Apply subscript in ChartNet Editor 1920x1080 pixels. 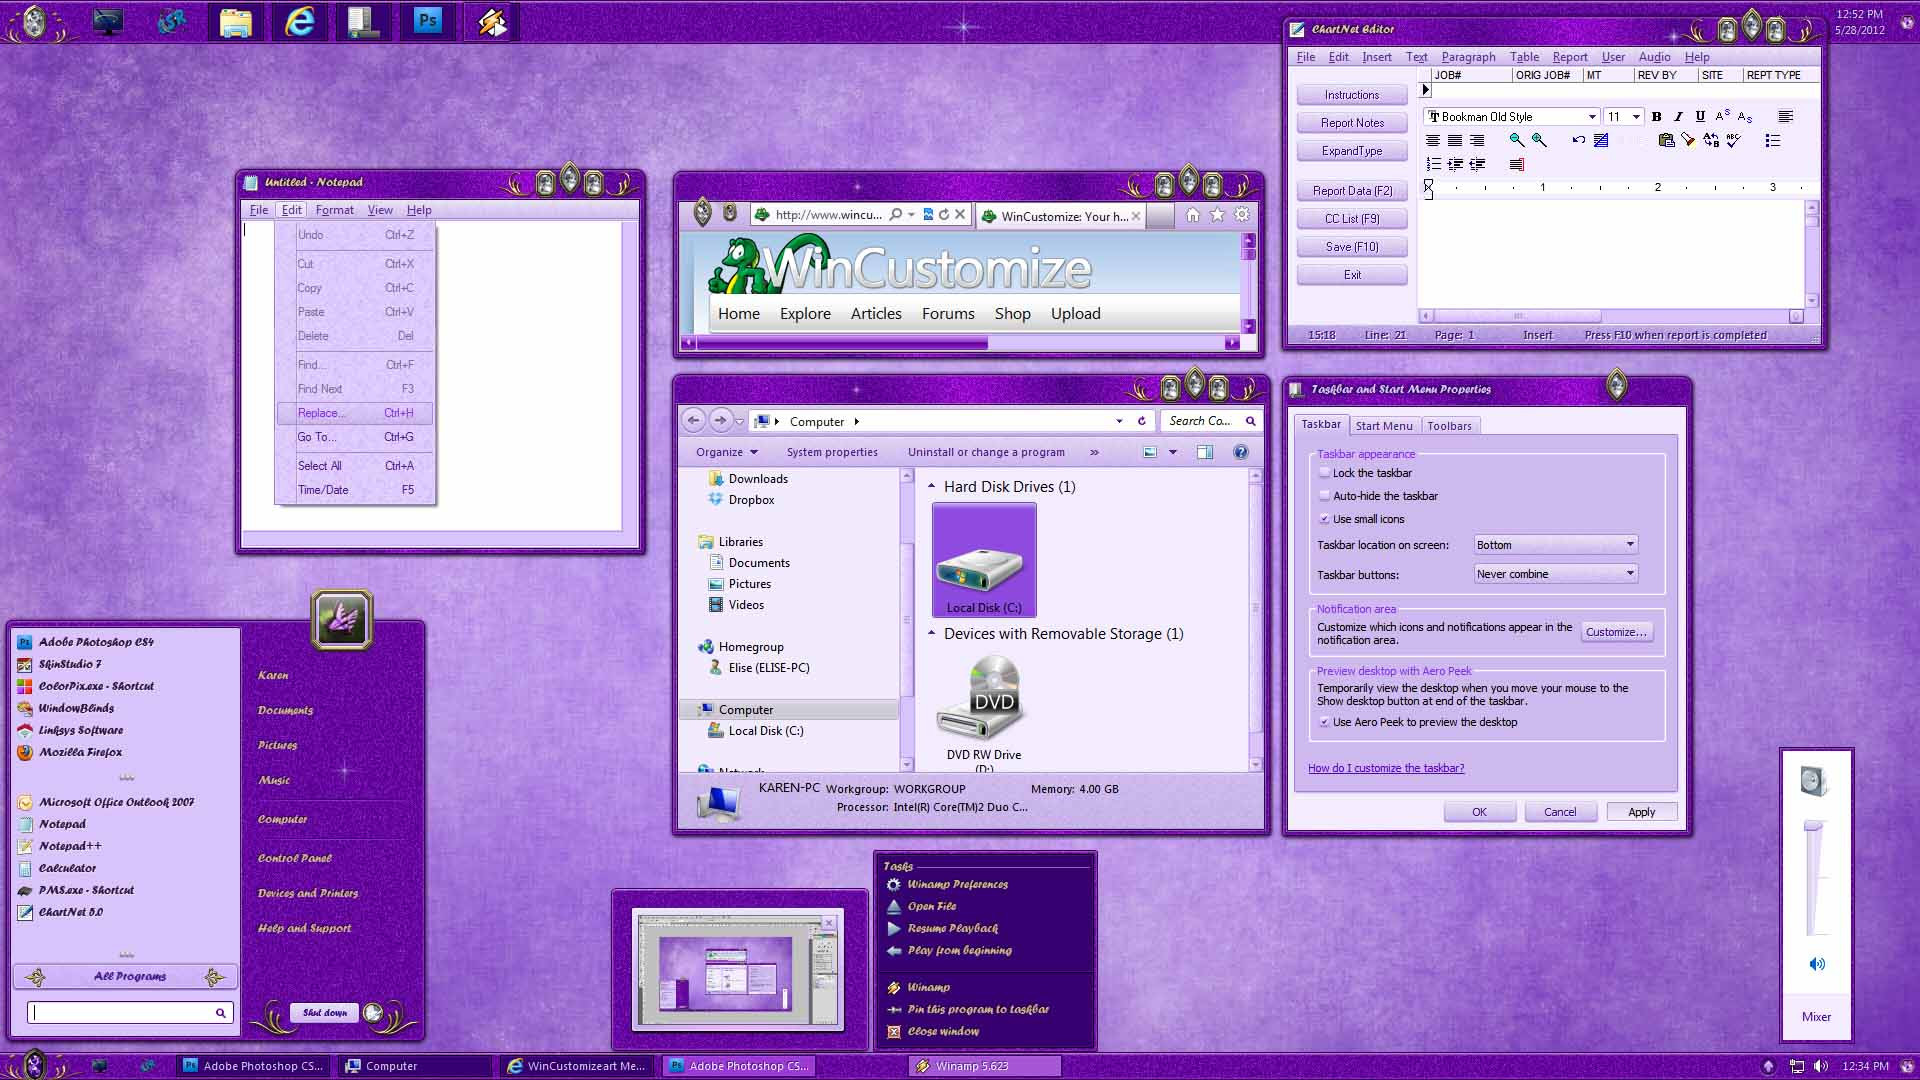coord(1745,117)
